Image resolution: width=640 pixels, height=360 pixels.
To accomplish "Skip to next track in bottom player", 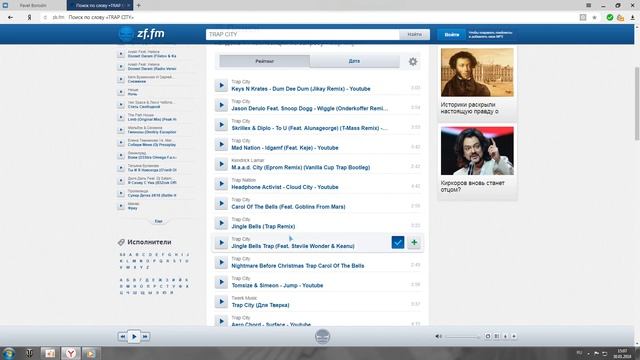I will [x=145, y=336].
